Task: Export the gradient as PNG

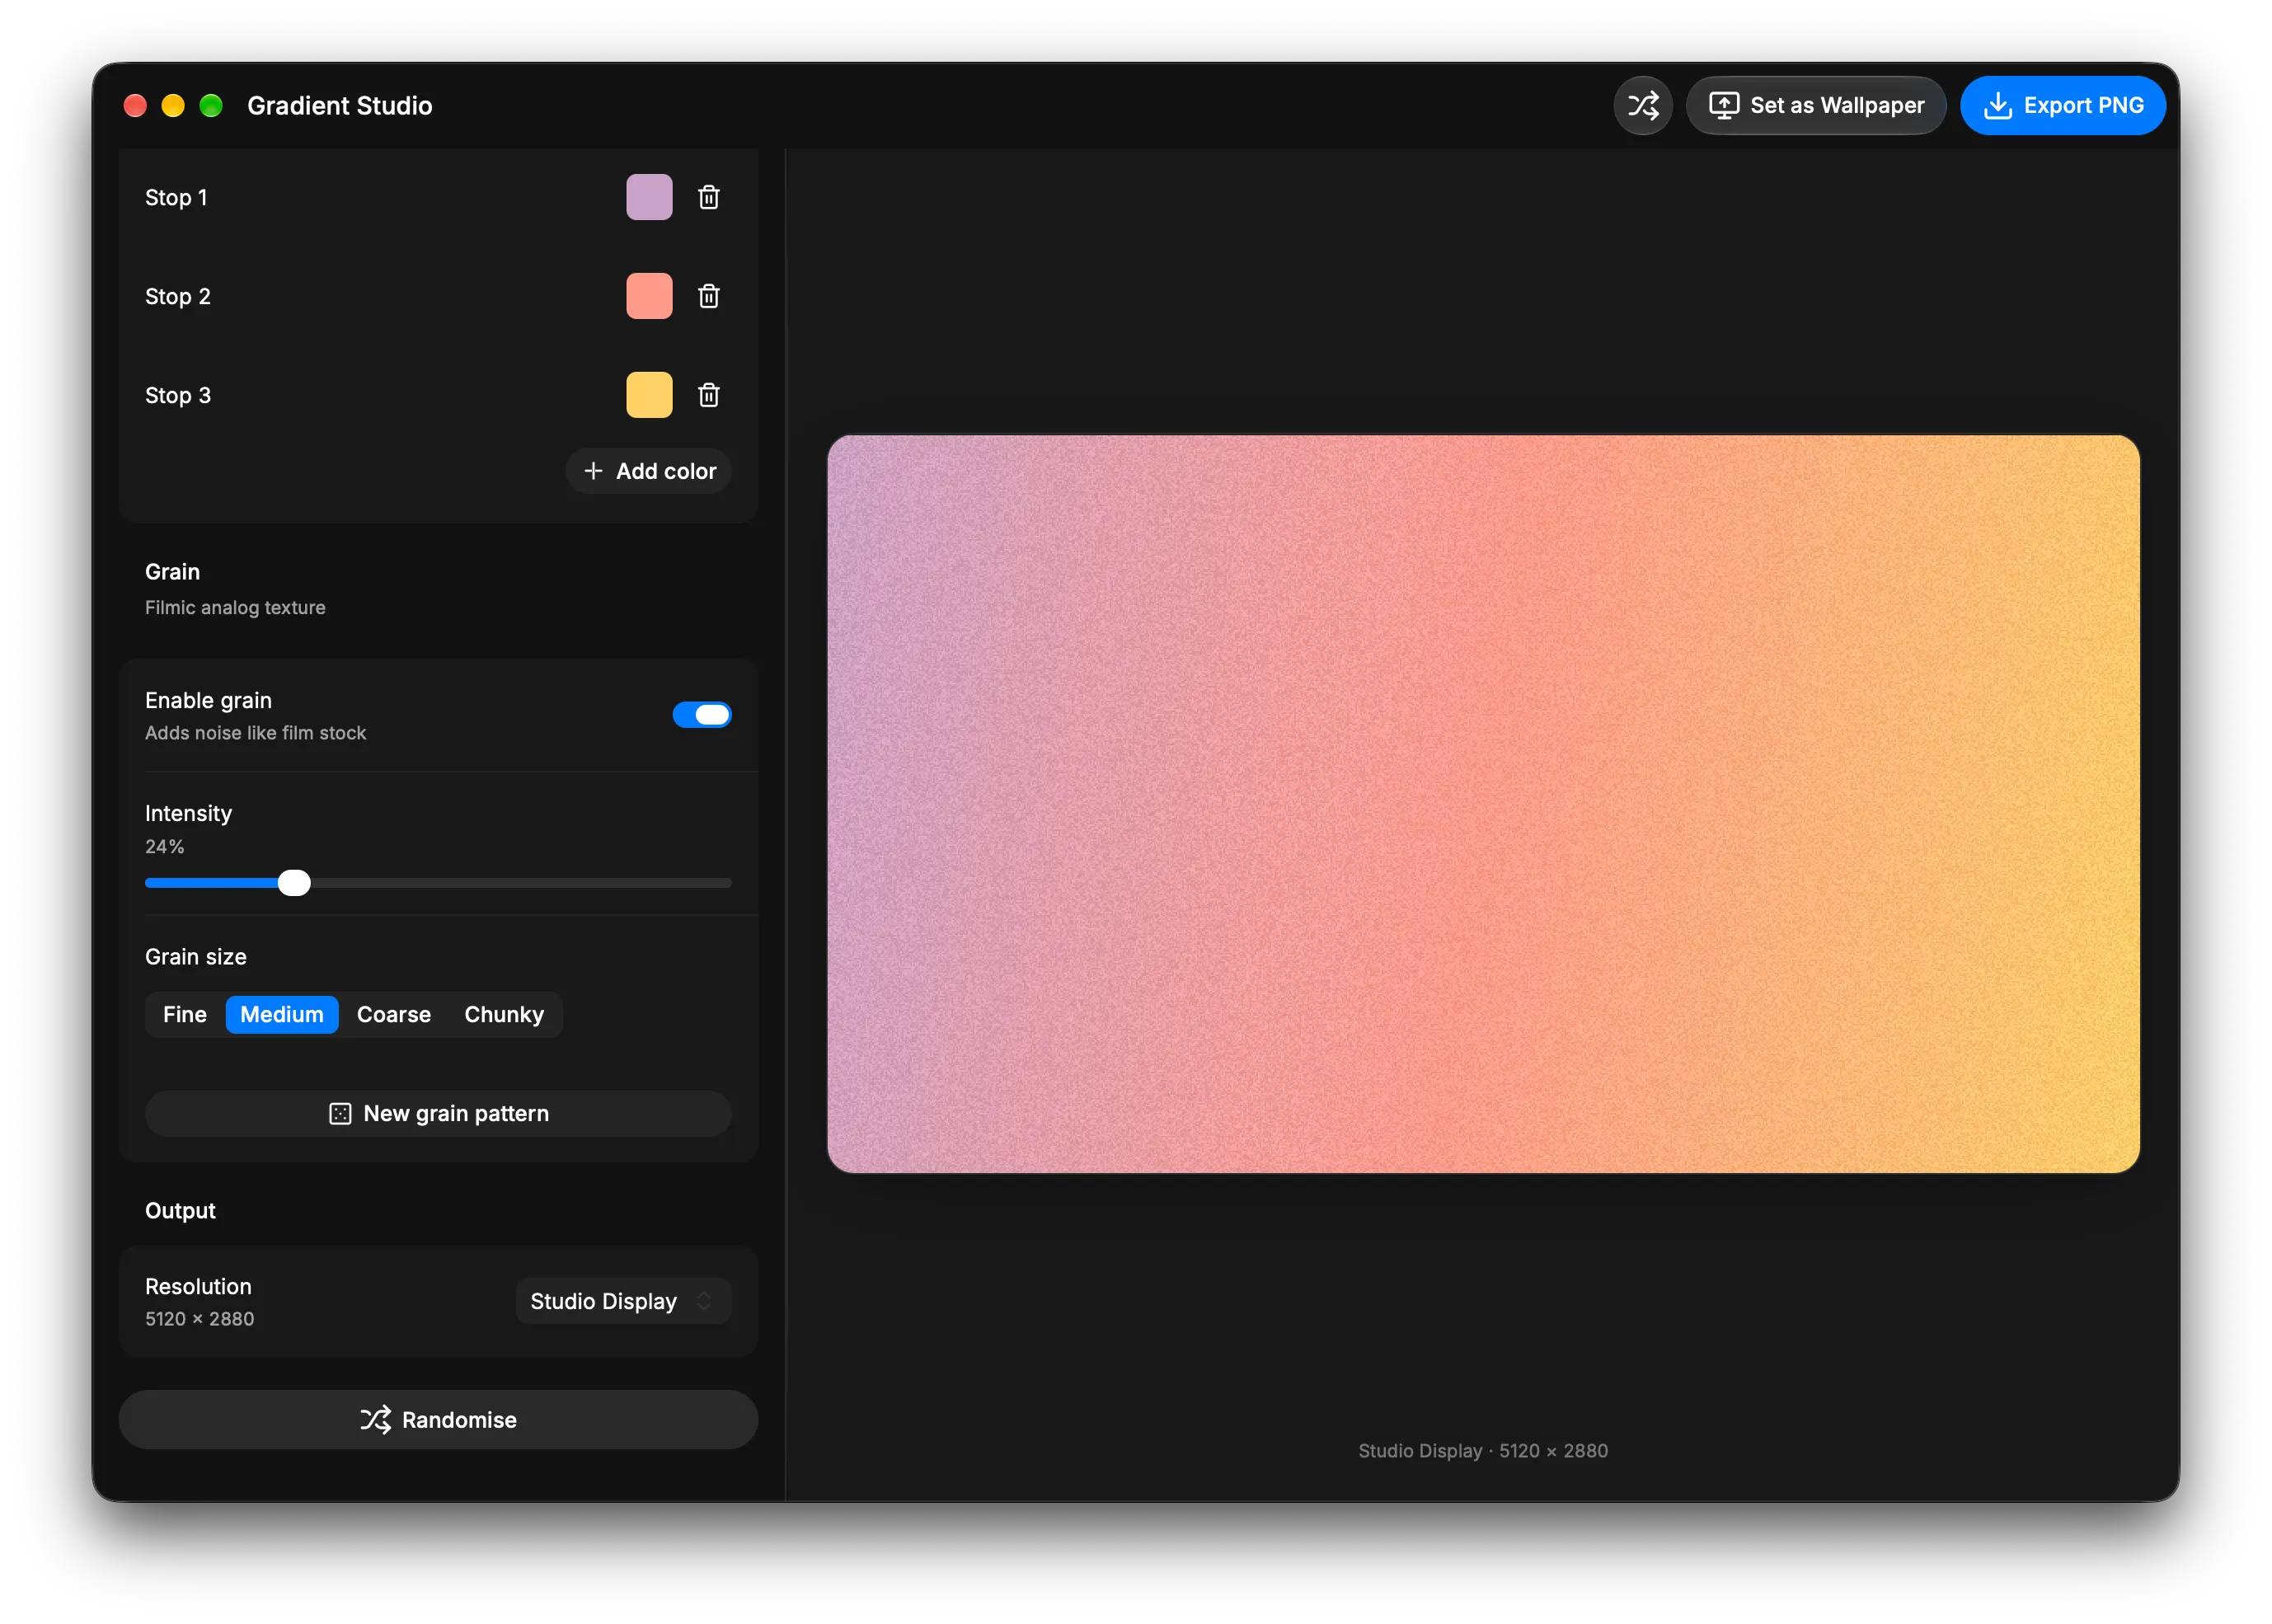Action: [2062, 105]
